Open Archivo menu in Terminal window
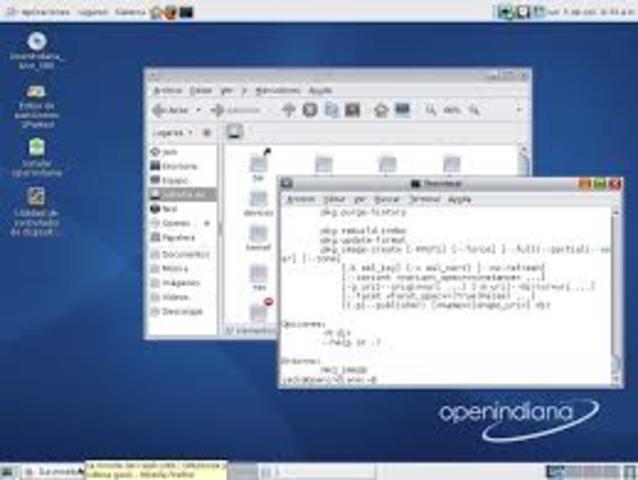 [x=300, y=199]
